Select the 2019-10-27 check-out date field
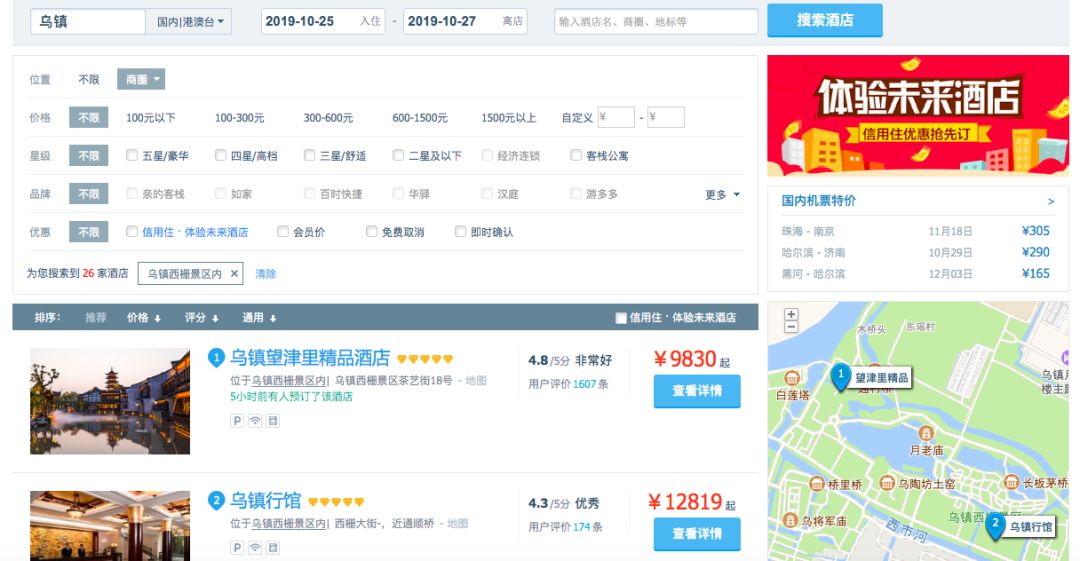The image size is (1080, 561). pos(465,21)
